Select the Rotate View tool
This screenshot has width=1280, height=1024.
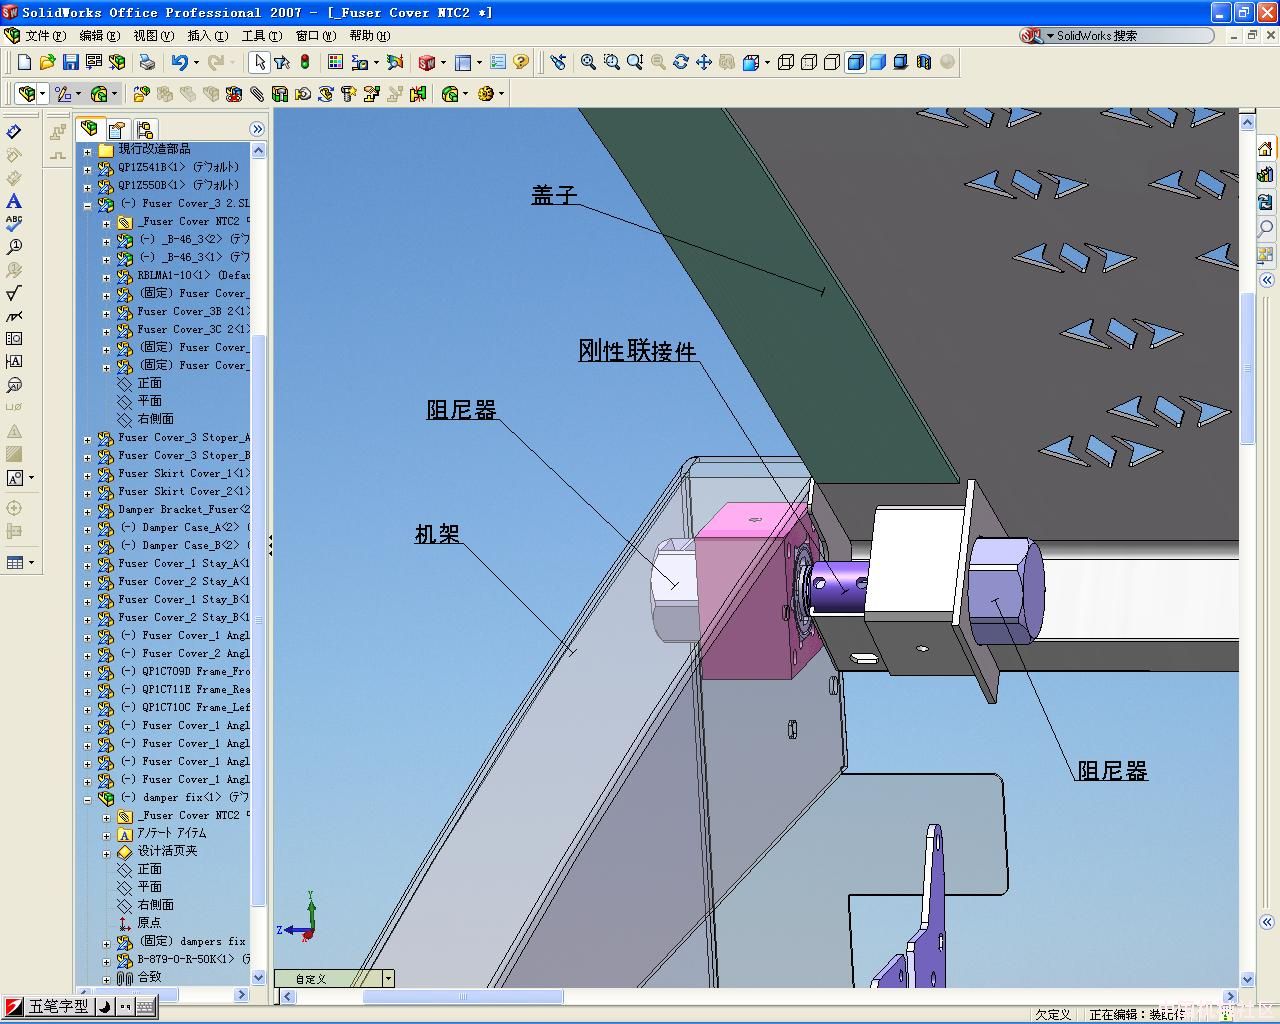681,62
